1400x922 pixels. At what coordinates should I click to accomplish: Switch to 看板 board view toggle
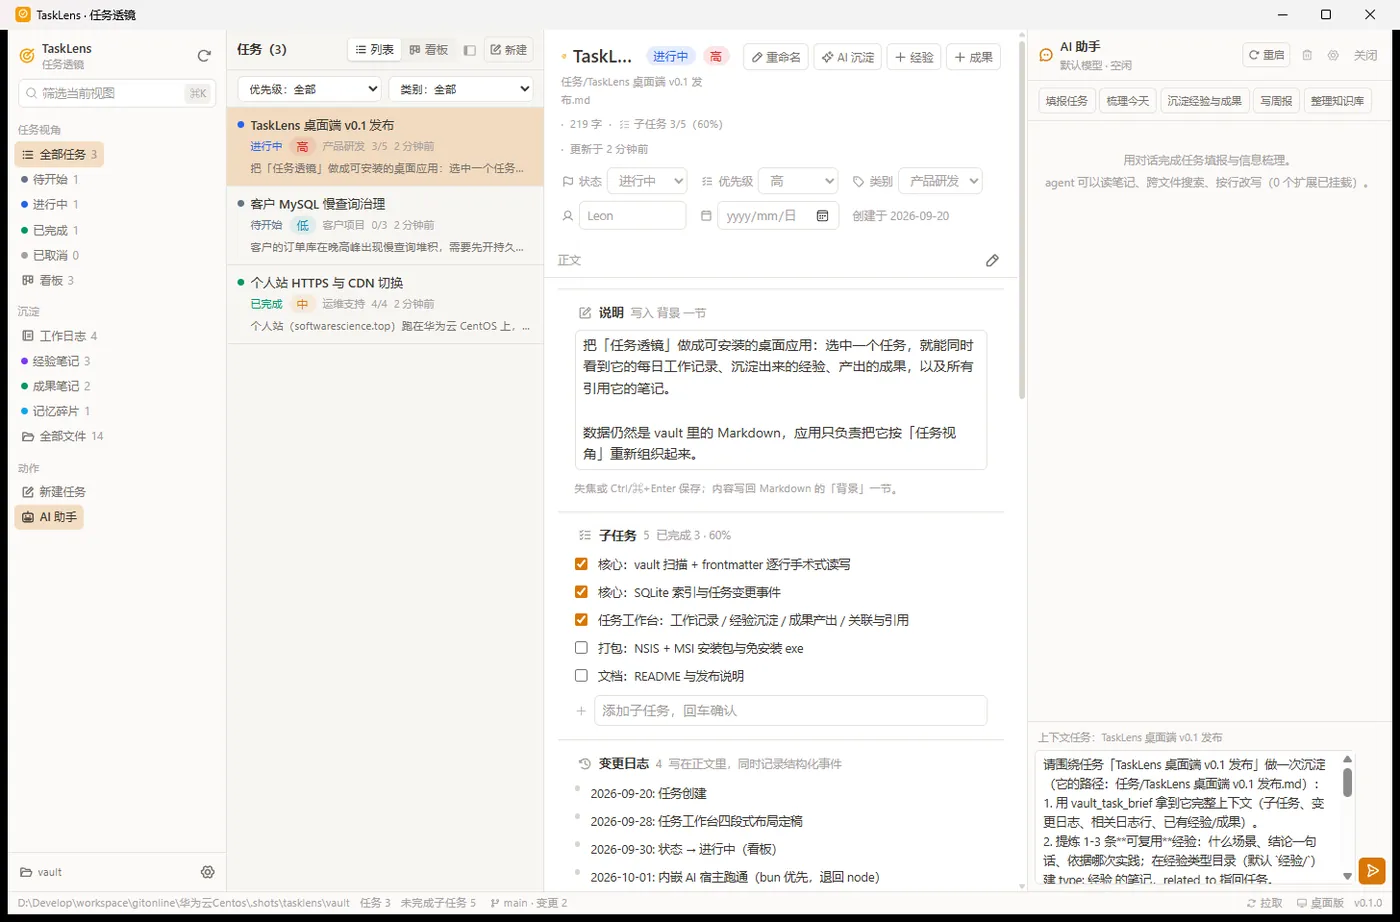429,50
